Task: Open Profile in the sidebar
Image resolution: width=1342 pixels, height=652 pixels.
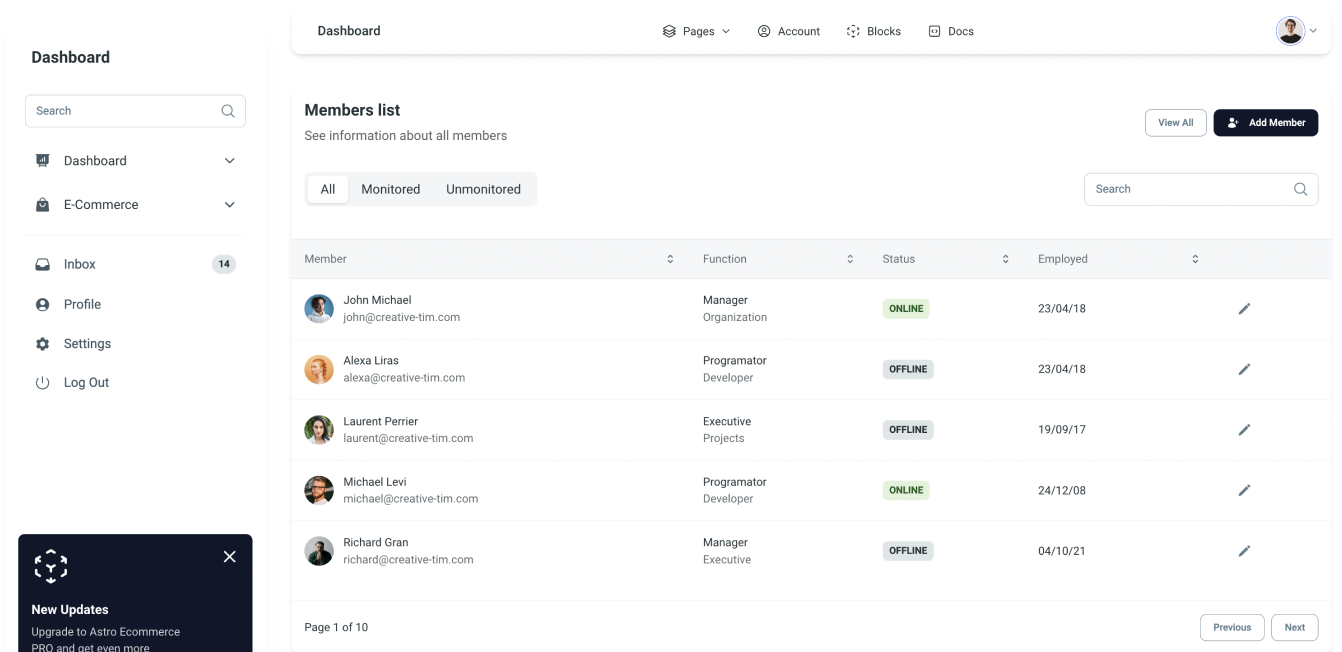Action: click(x=135, y=305)
